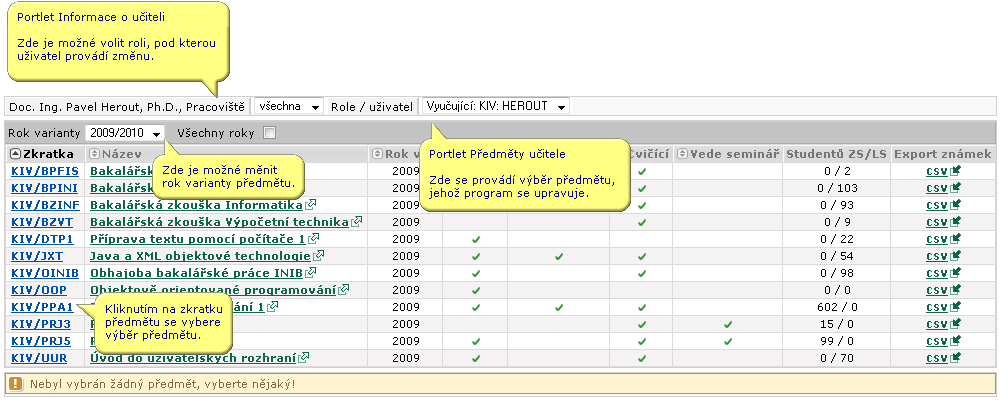Viewport: 1001px width, 400px height.
Task: Click the warning icon in the notice bar
Action: 16,385
